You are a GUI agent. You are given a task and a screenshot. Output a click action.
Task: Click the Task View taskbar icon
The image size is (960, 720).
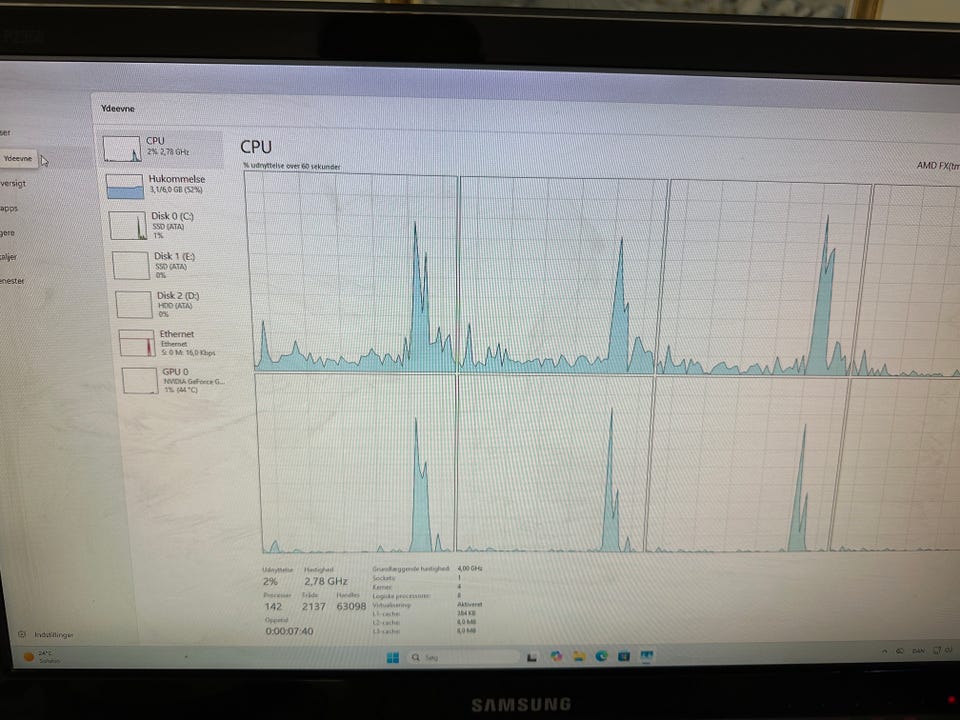531,657
